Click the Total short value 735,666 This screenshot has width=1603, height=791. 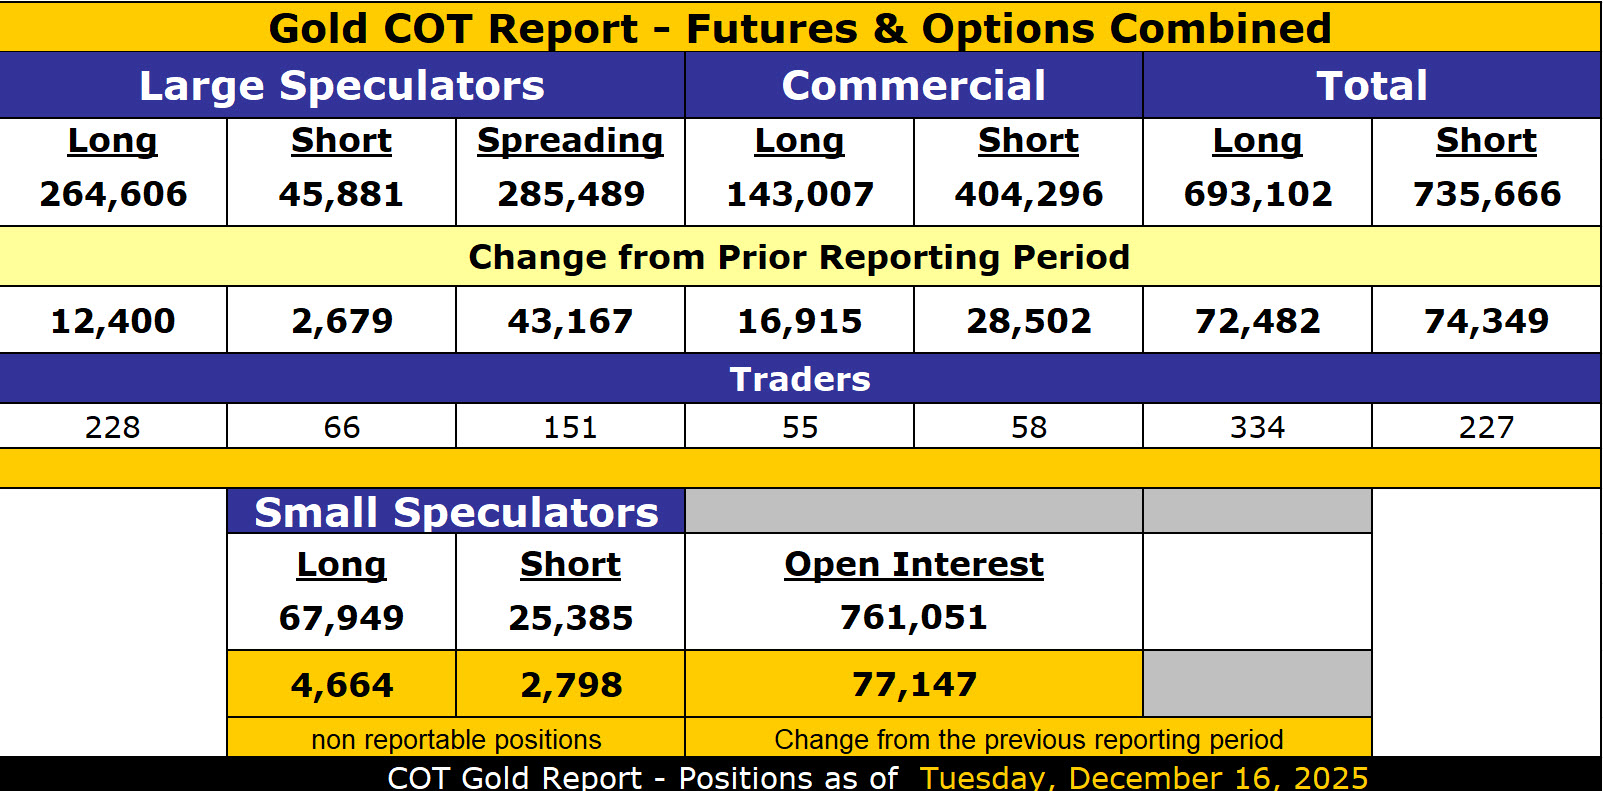[x=1486, y=194]
